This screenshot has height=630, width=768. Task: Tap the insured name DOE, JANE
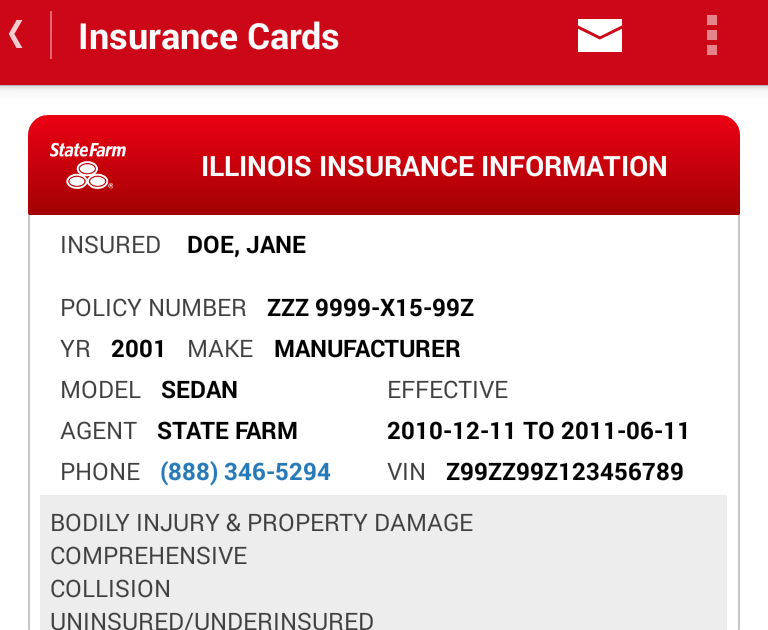(x=246, y=245)
